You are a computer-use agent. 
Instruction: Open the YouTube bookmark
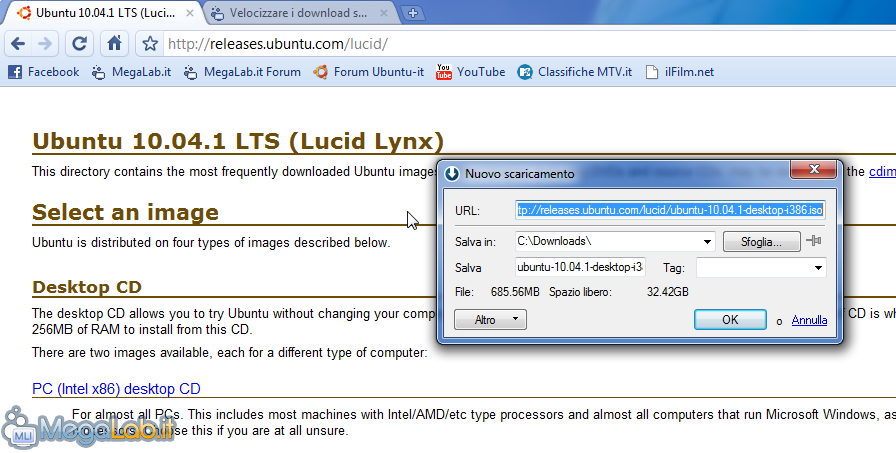pos(470,72)
